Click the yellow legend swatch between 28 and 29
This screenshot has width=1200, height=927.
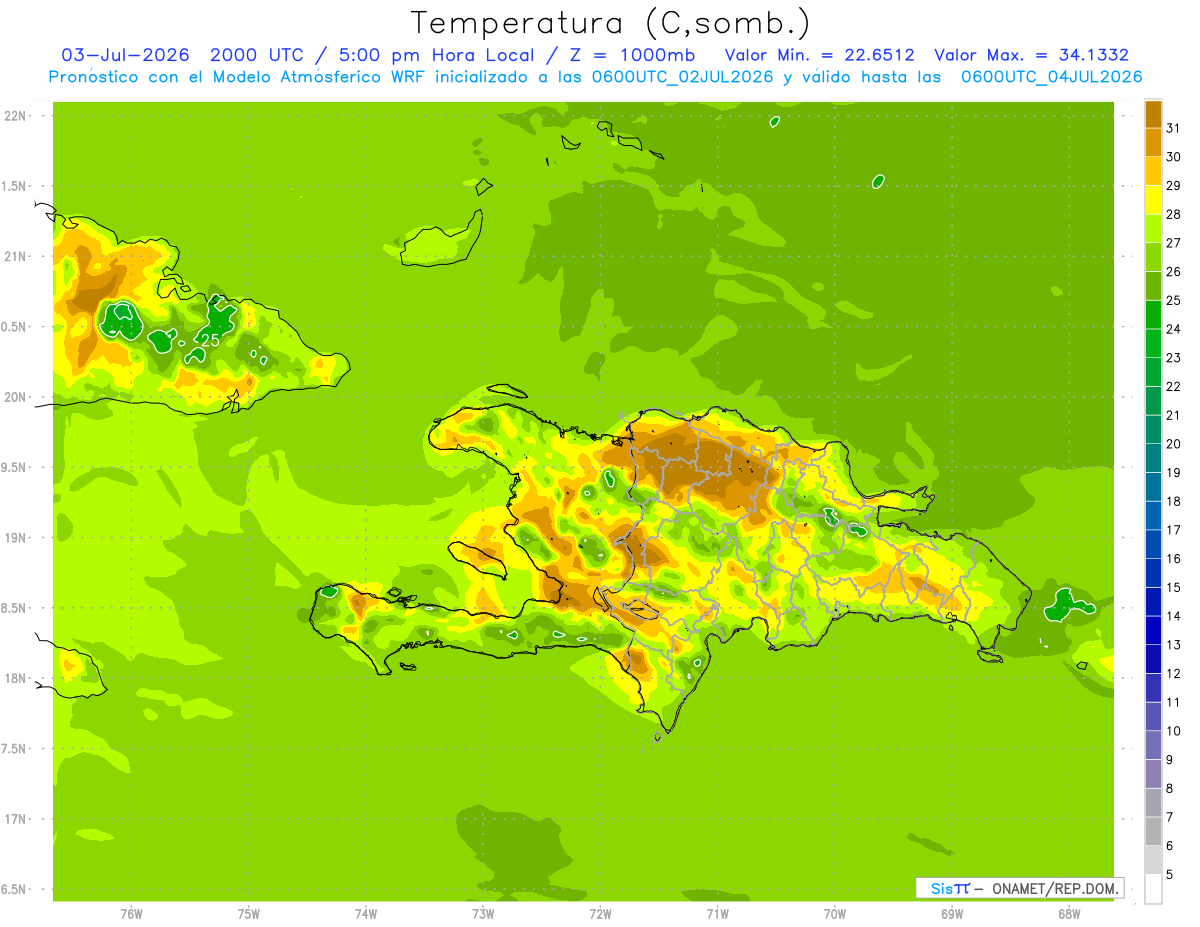[x=1153, y=200]
